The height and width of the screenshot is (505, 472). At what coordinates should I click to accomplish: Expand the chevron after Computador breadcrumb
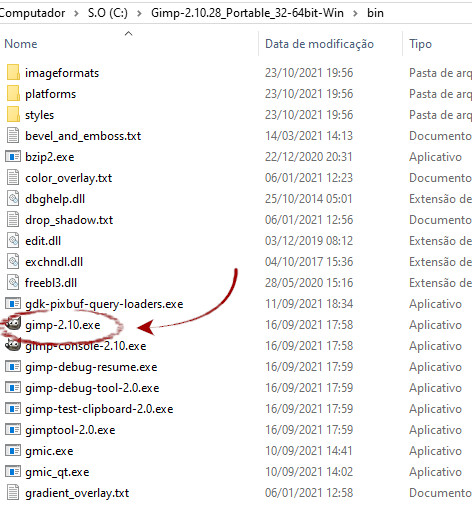tap(77, 13)
